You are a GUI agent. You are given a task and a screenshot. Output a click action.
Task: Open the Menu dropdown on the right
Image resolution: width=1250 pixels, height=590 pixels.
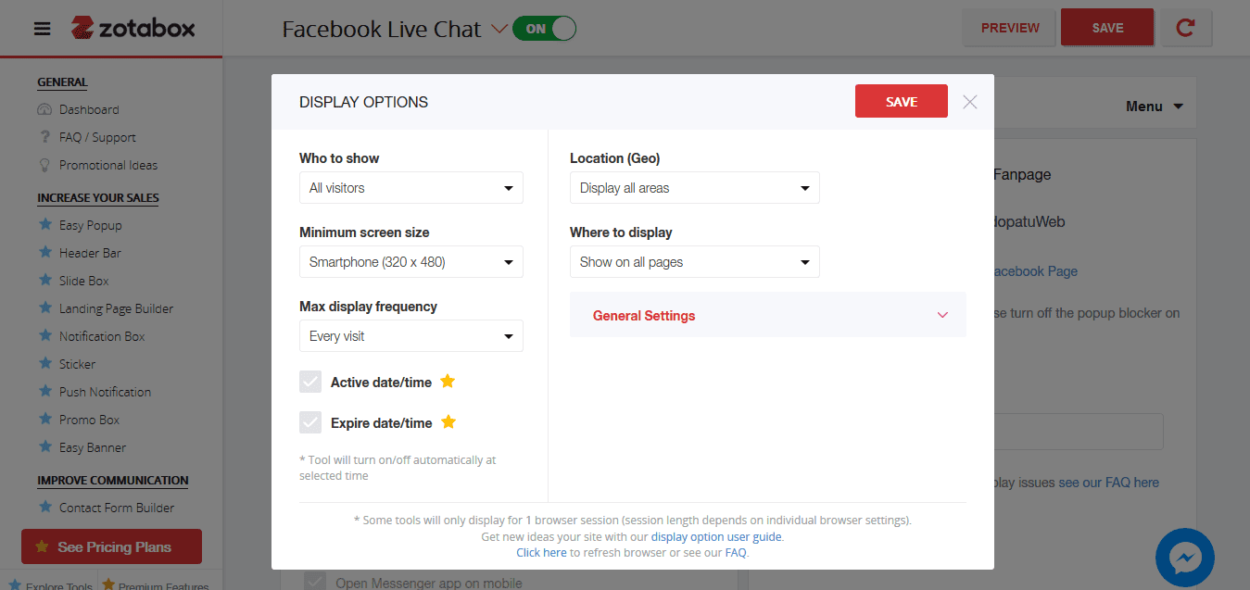click(1154, 106)
